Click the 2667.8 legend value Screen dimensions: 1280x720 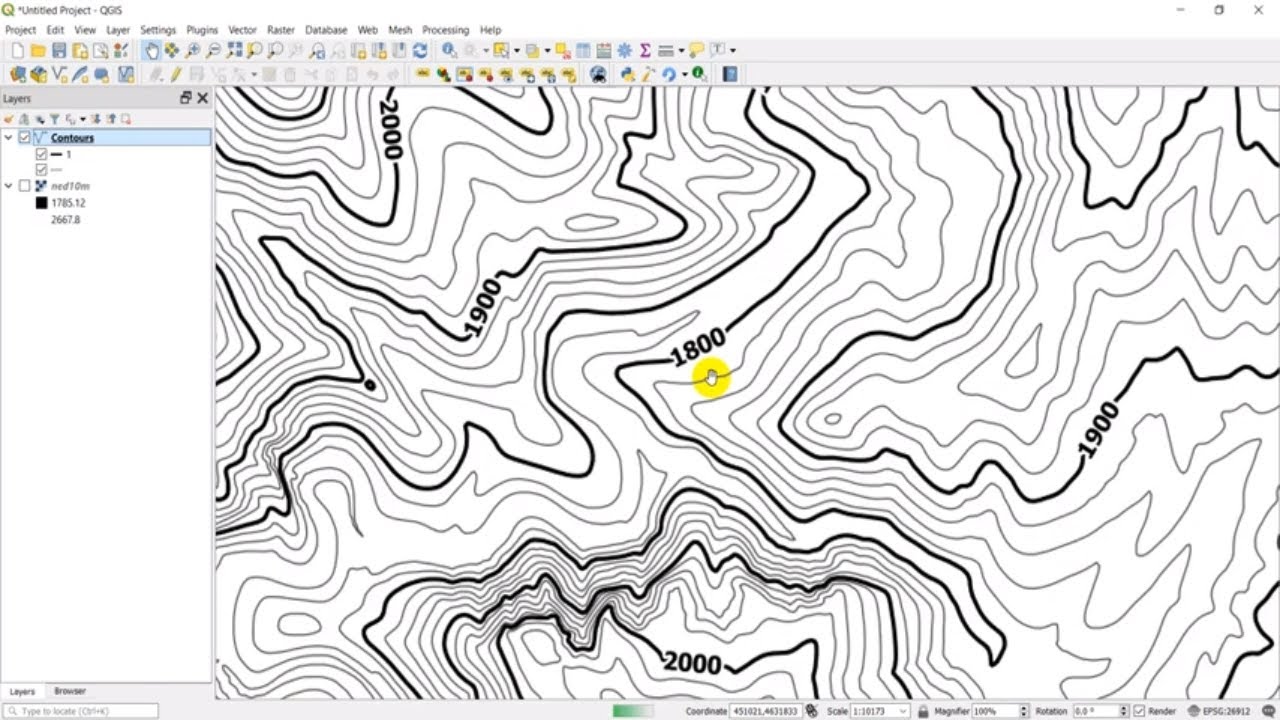(x=65, y=219)
